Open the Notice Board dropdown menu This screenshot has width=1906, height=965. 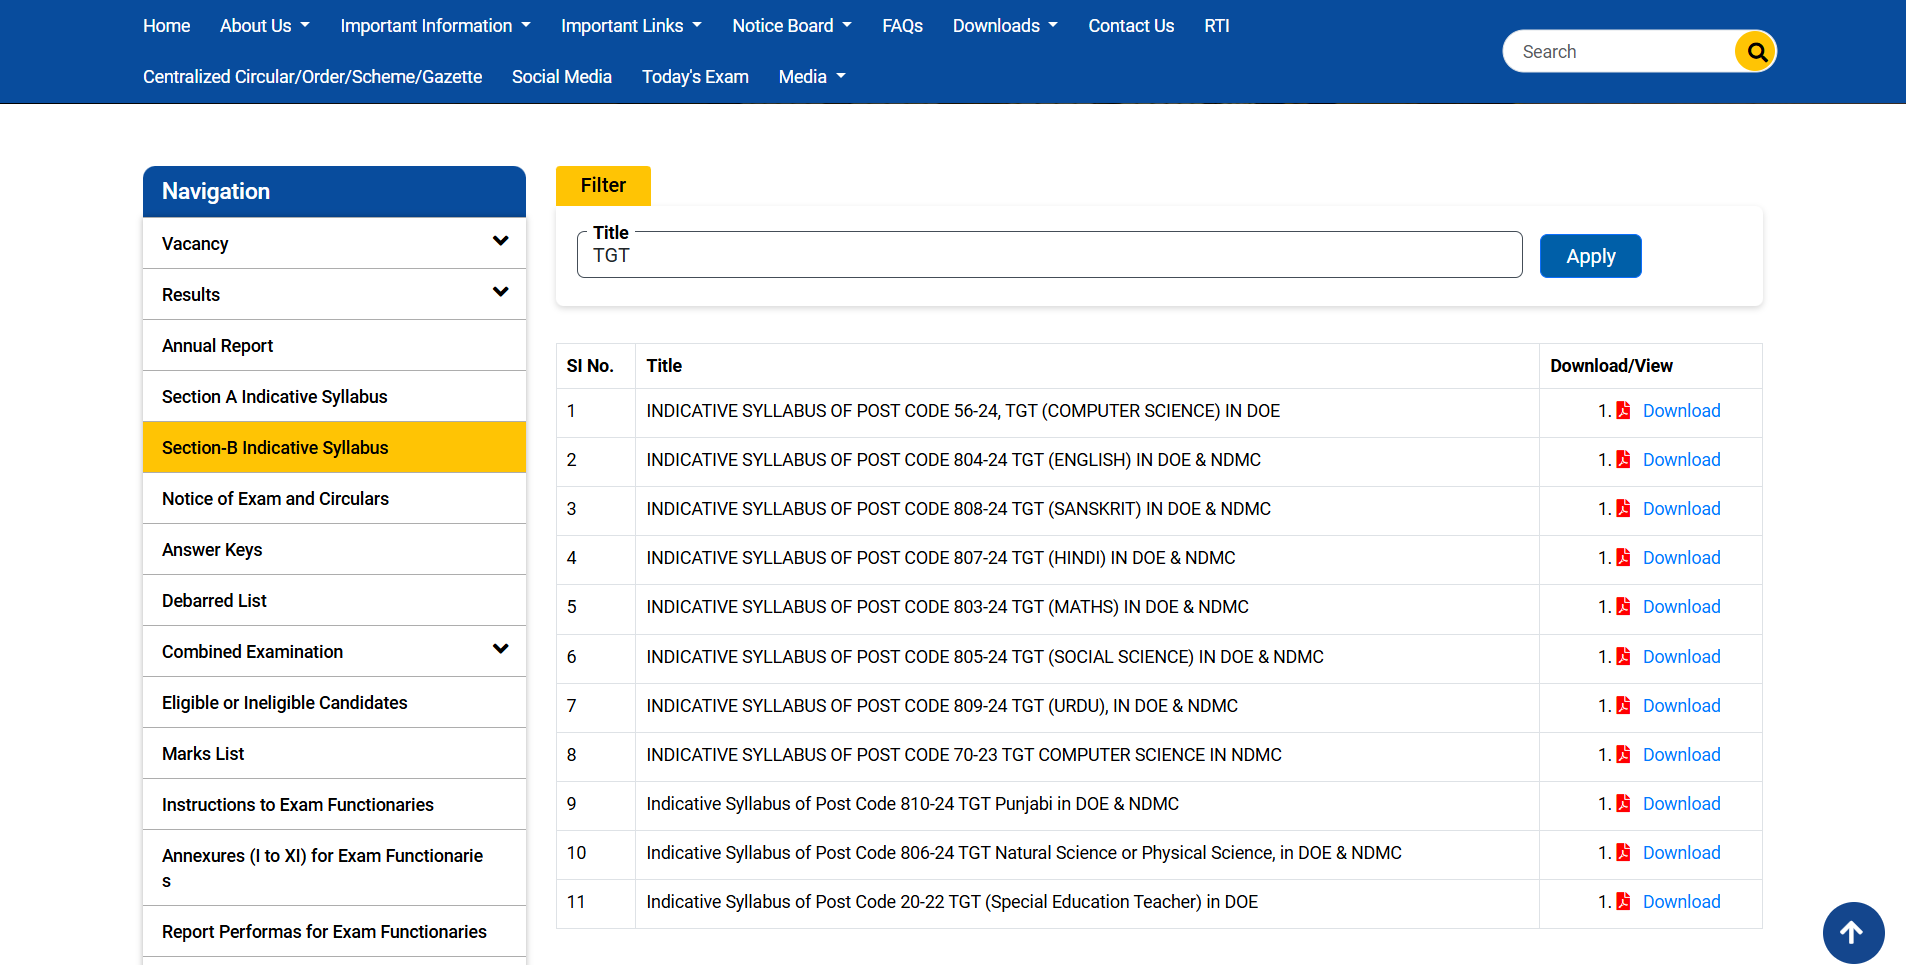click(792, 26)
